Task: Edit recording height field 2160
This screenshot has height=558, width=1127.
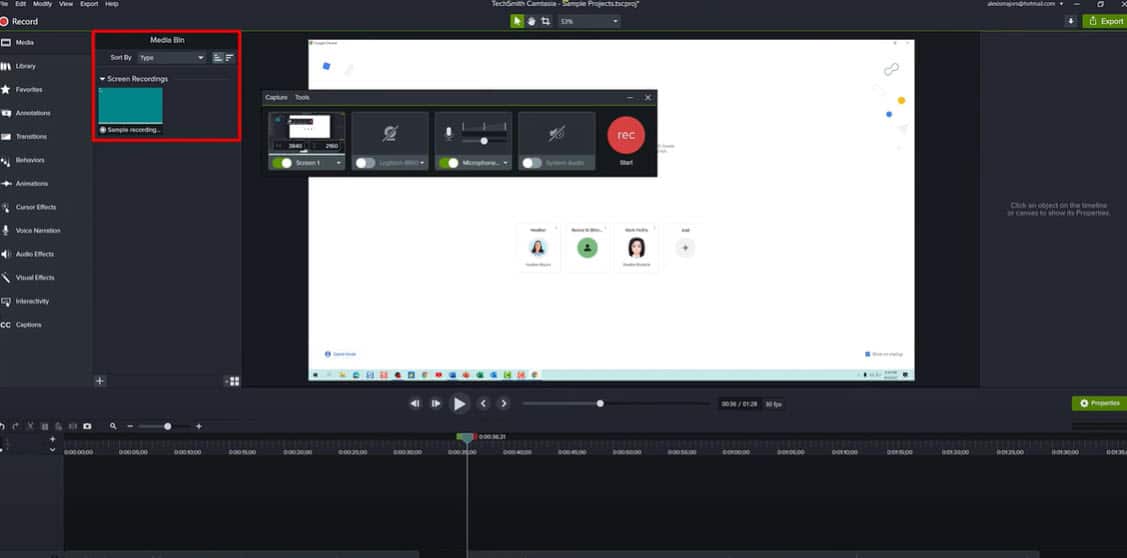Action: click(x=331, y=146)
